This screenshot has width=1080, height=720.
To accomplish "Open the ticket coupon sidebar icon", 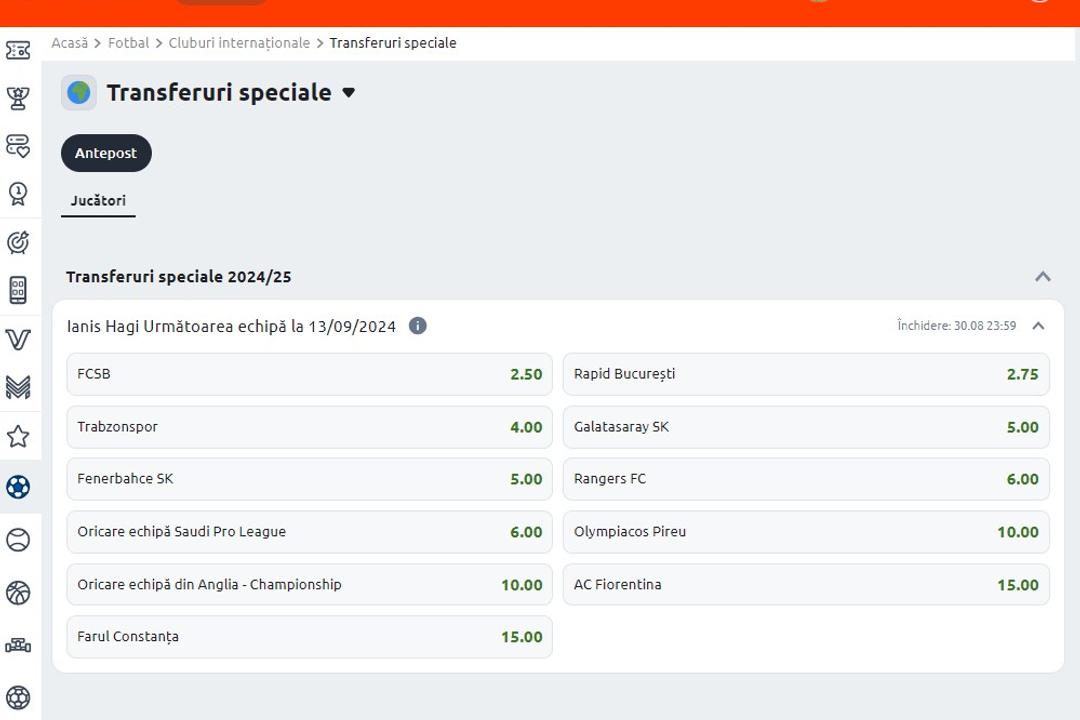I will [18, 50].
